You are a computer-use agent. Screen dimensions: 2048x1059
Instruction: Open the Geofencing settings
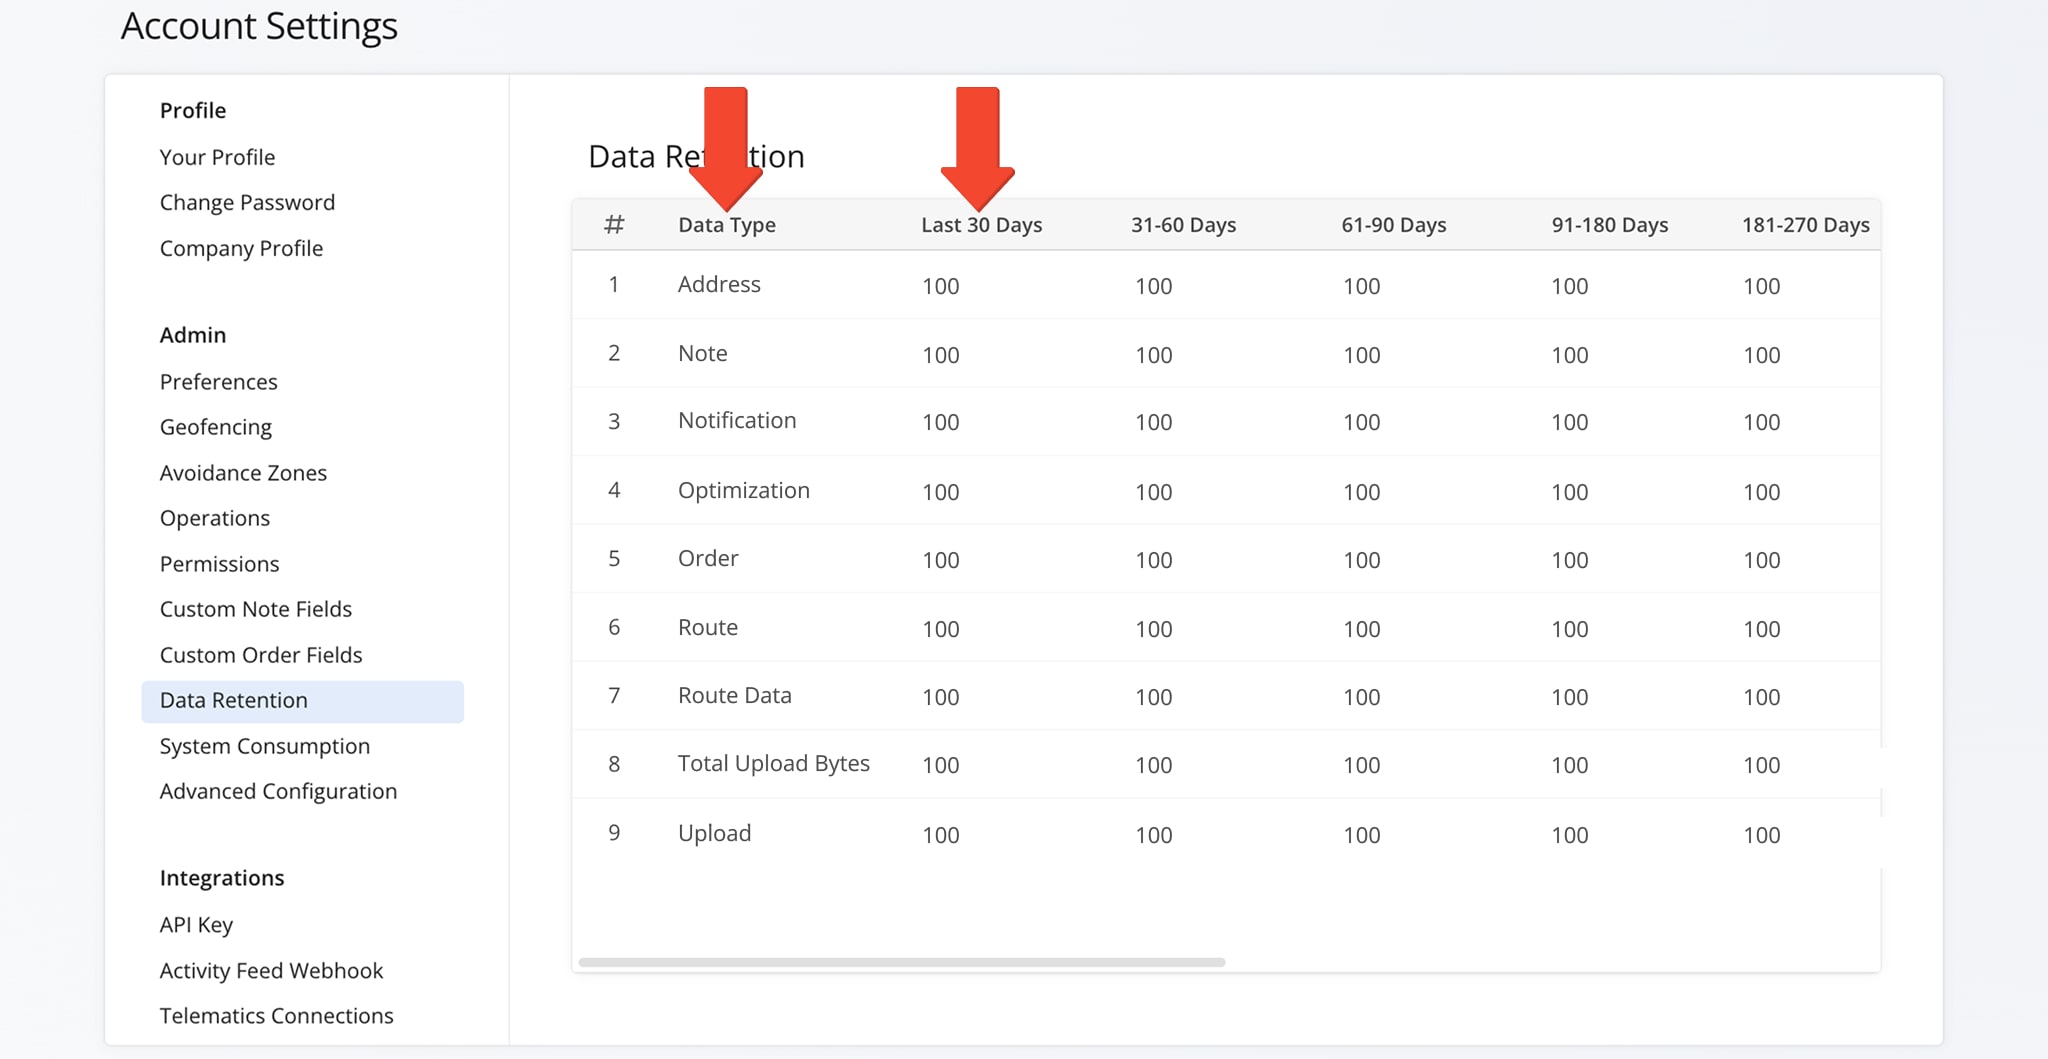coord(215,427)
